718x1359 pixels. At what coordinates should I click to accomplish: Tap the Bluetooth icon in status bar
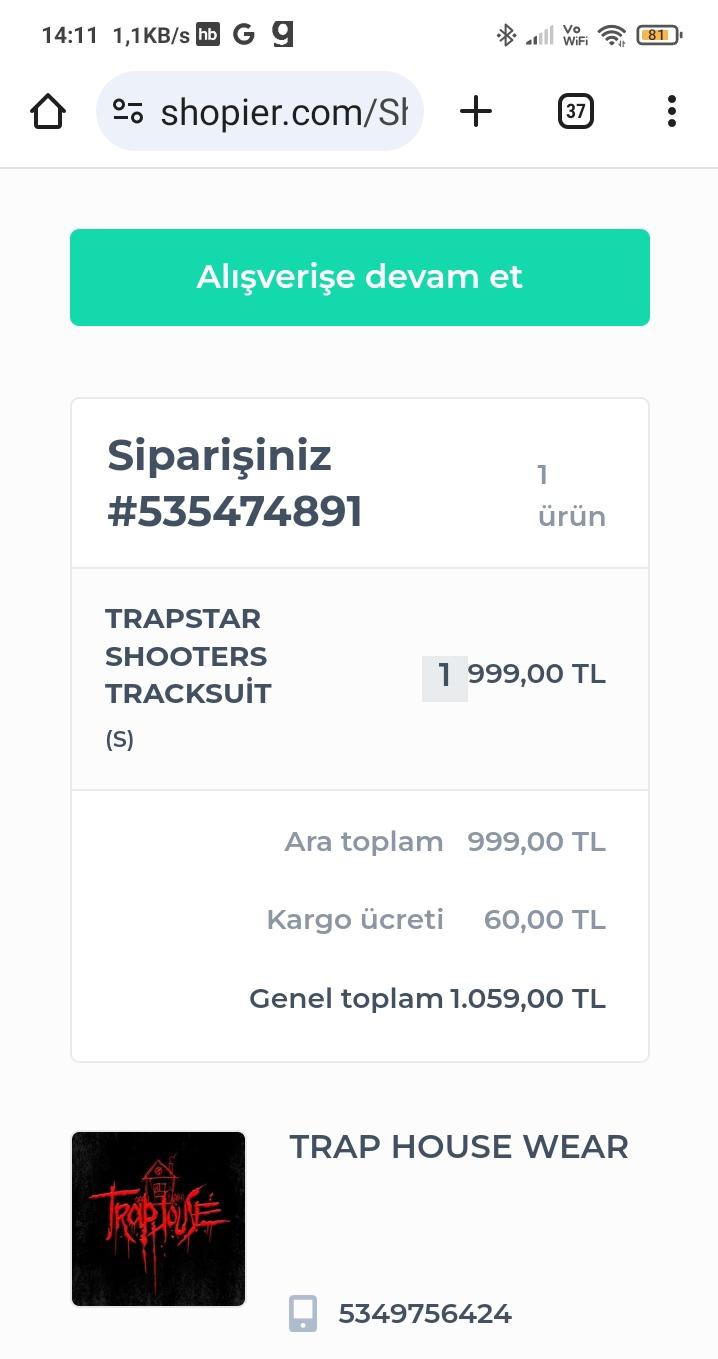(x=506, y=33)
